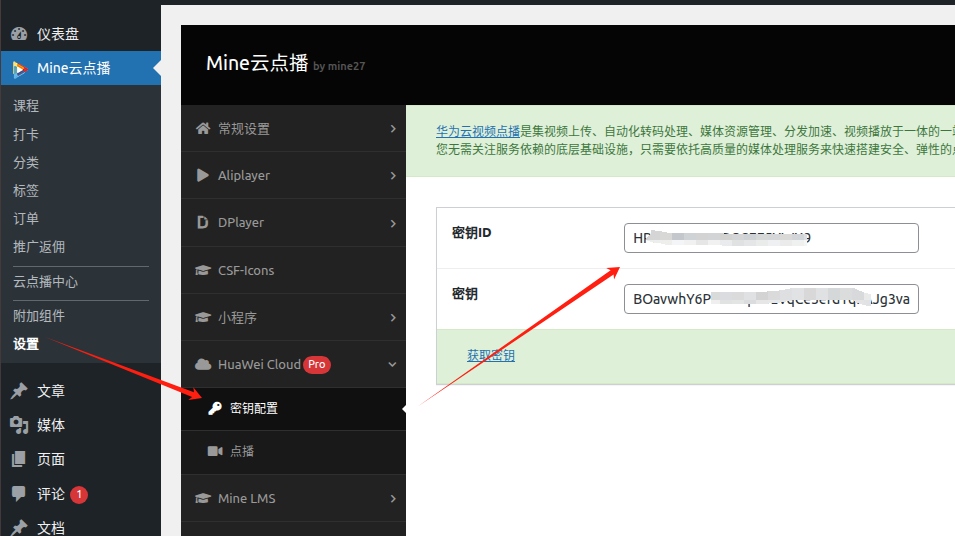Click the Mine云点播 play logo icon
The height and width of the screenshot is (536, 955).
pos(19,69)
